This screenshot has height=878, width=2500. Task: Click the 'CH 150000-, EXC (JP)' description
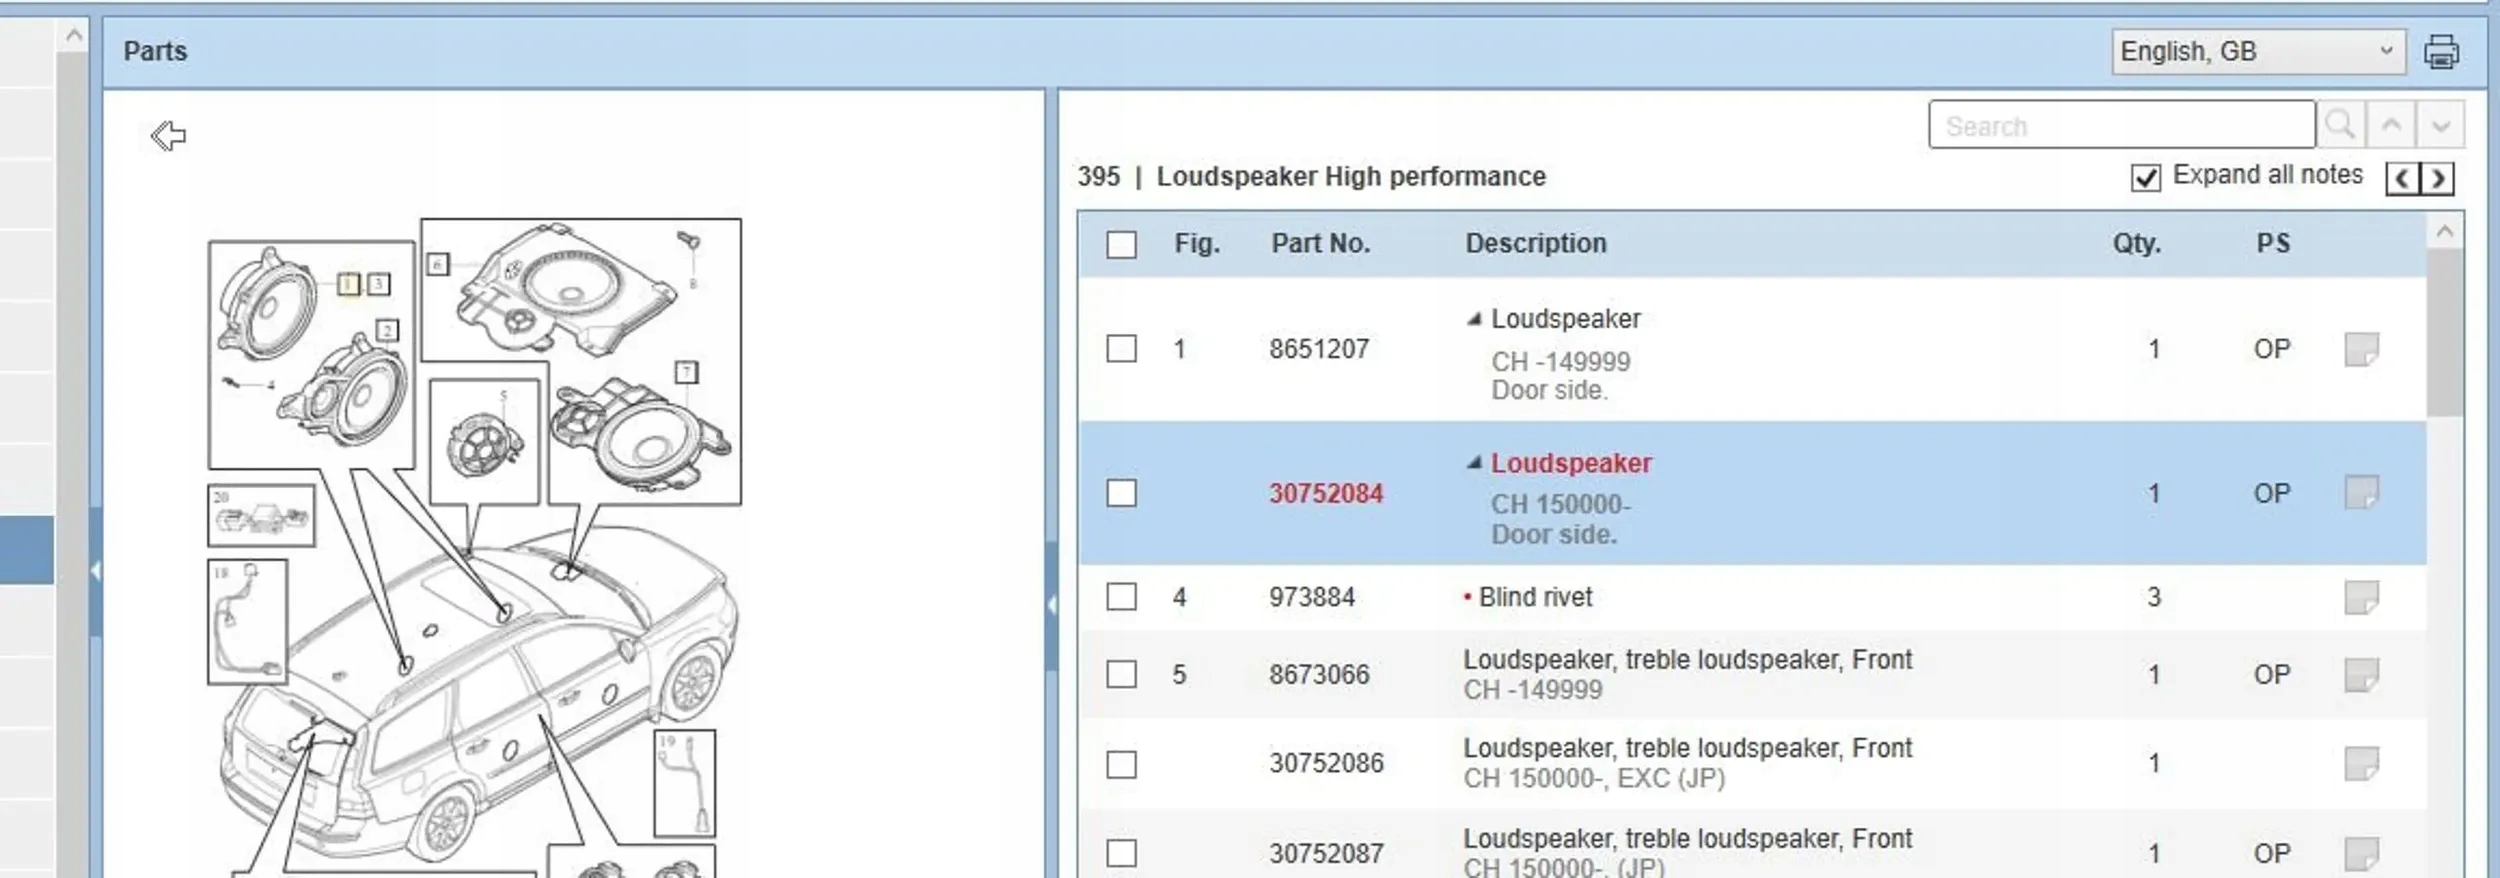click(1594, 778)
